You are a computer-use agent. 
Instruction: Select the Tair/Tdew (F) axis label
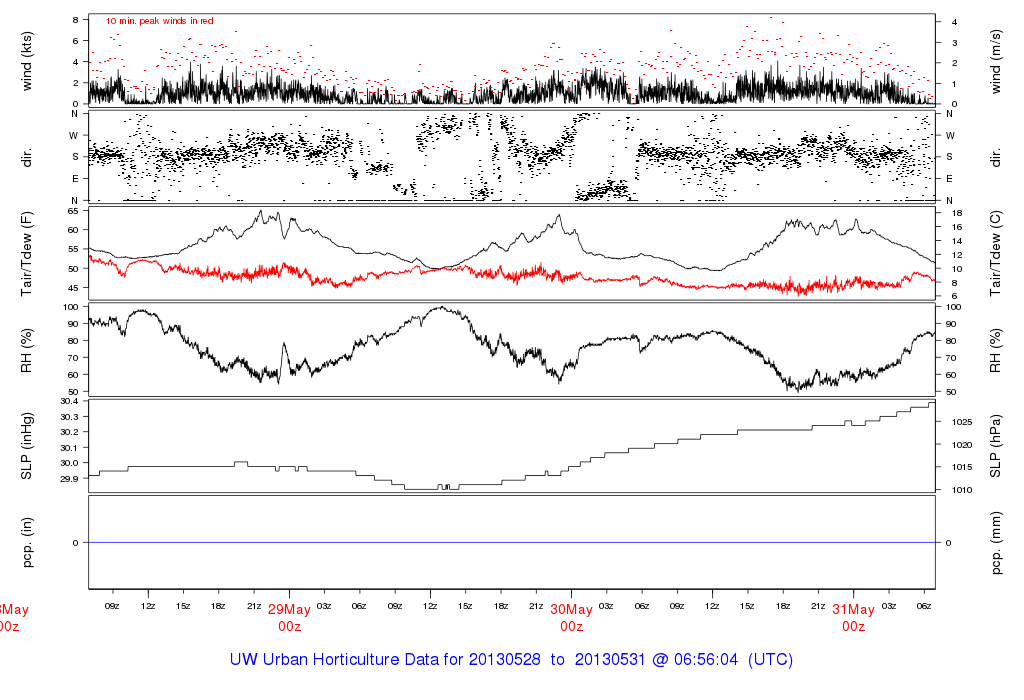click(x=27, y=253)
